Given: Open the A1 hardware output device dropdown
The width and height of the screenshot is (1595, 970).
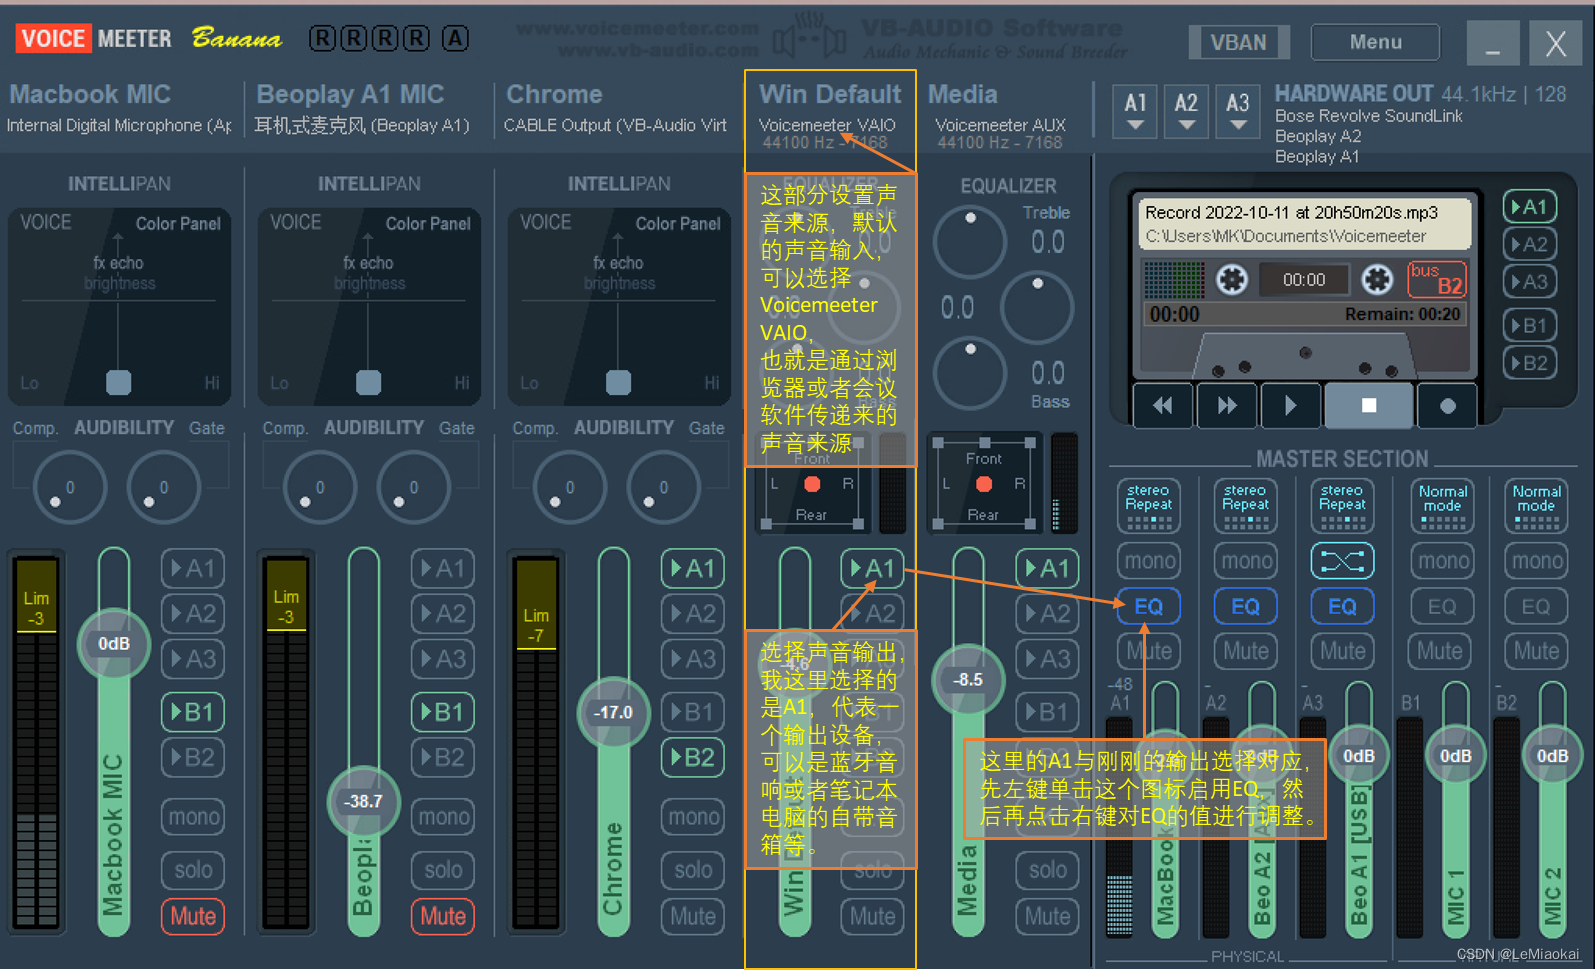Looking at the screenshot, I should 1135,111.
